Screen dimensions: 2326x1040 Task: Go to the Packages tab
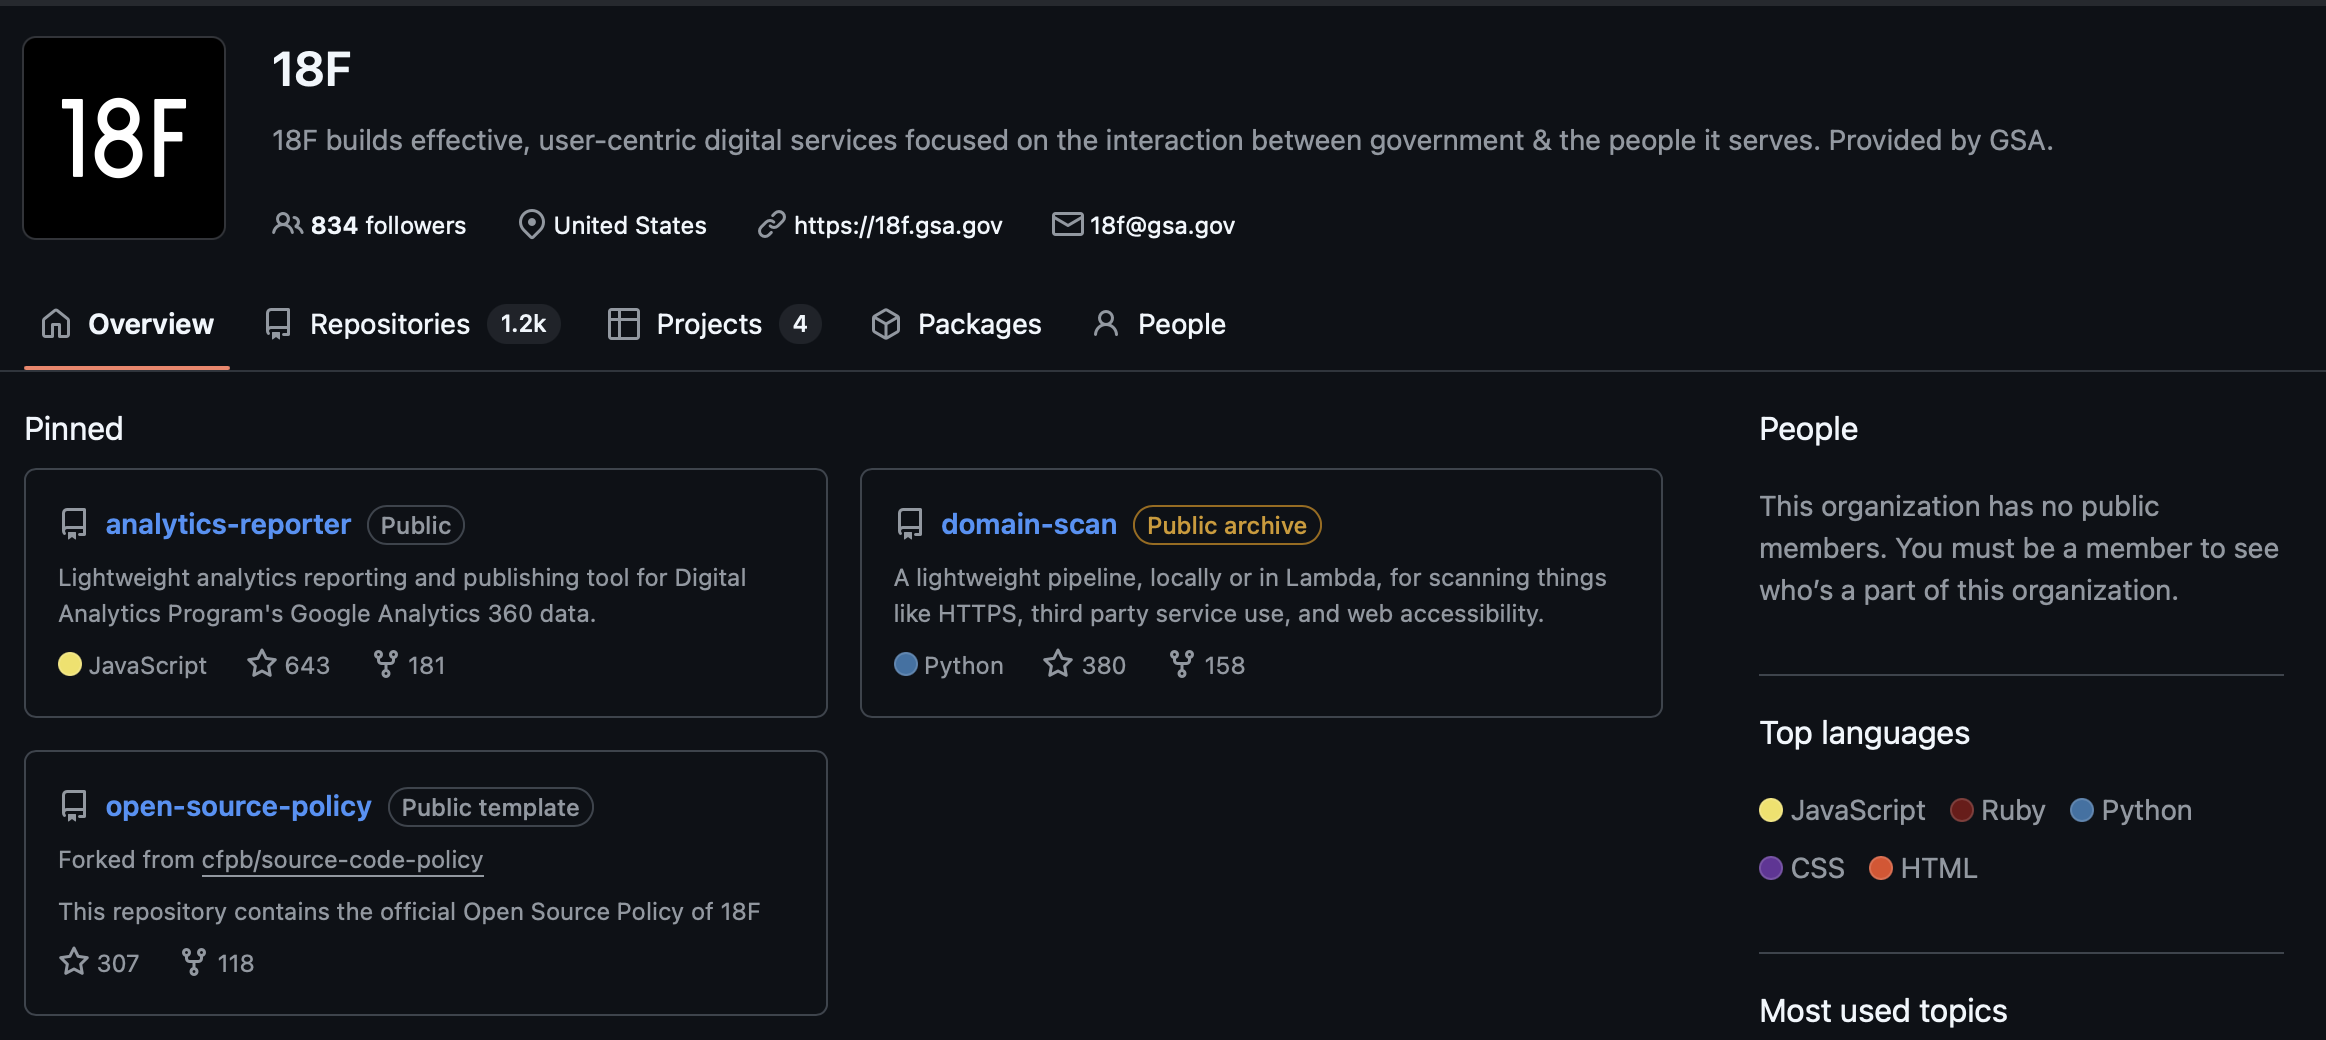point(978,324)
